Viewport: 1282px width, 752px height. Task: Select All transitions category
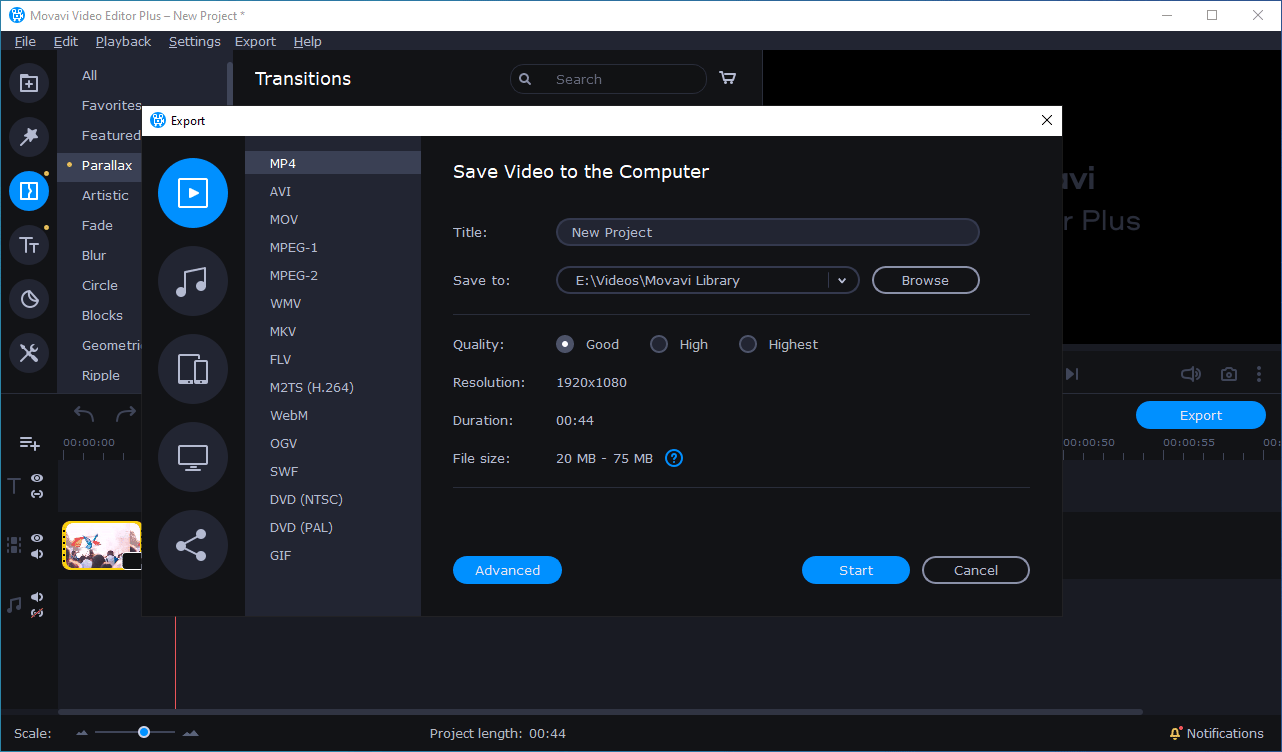[90, 75]
